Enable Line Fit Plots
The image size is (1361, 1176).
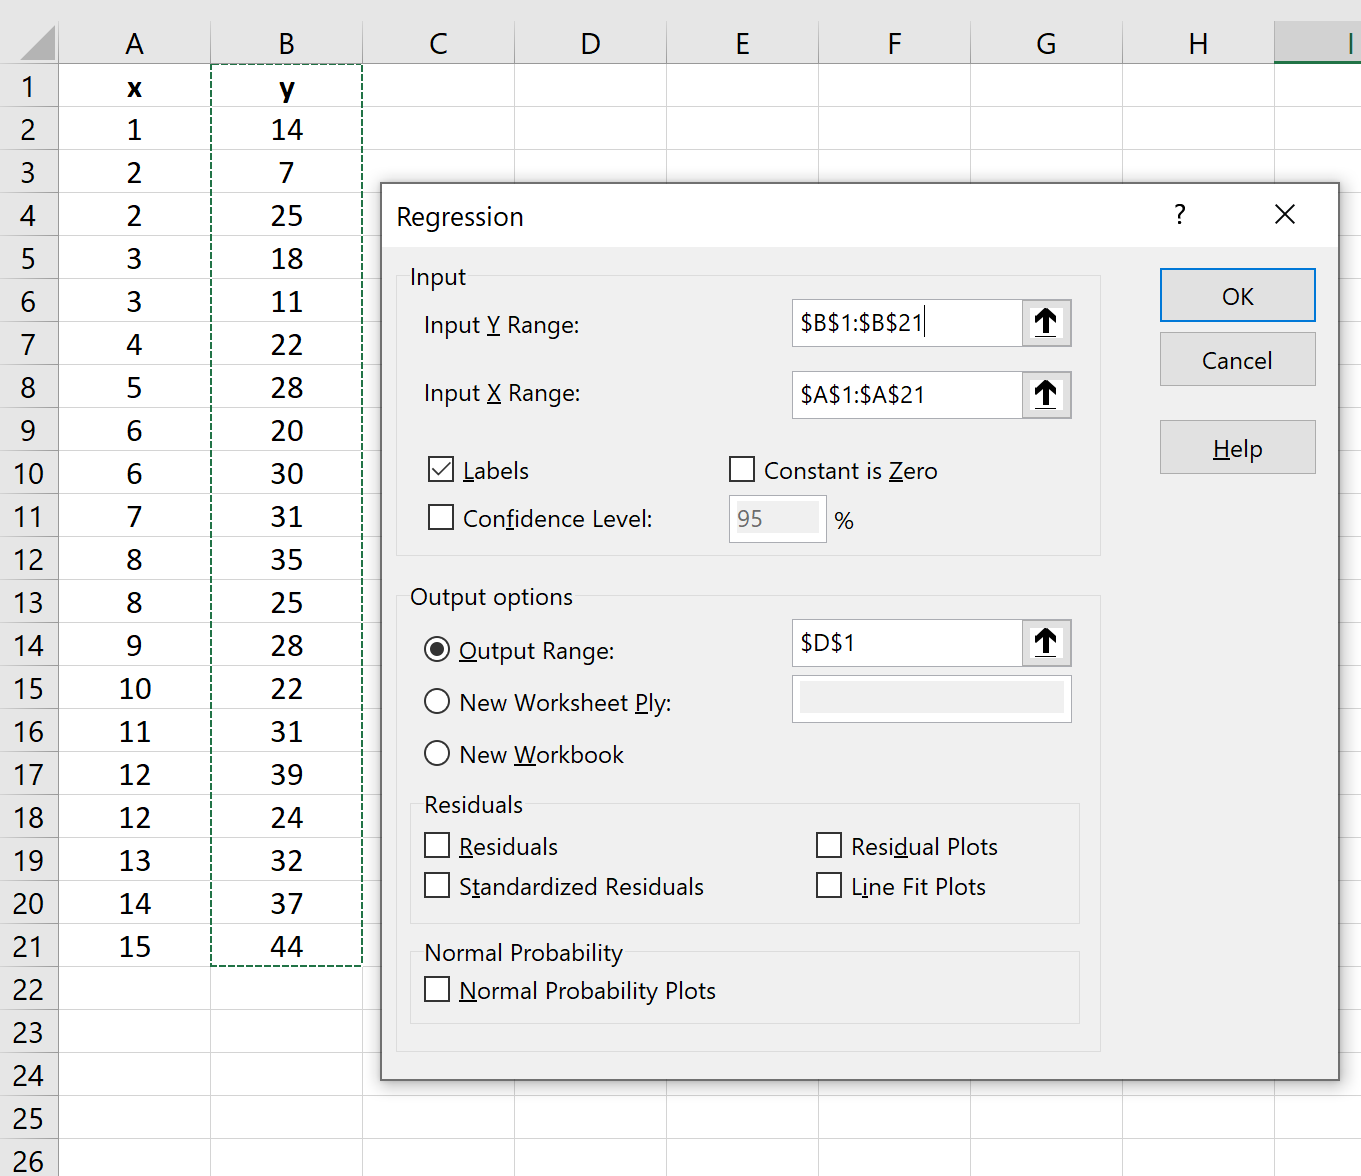828,885
